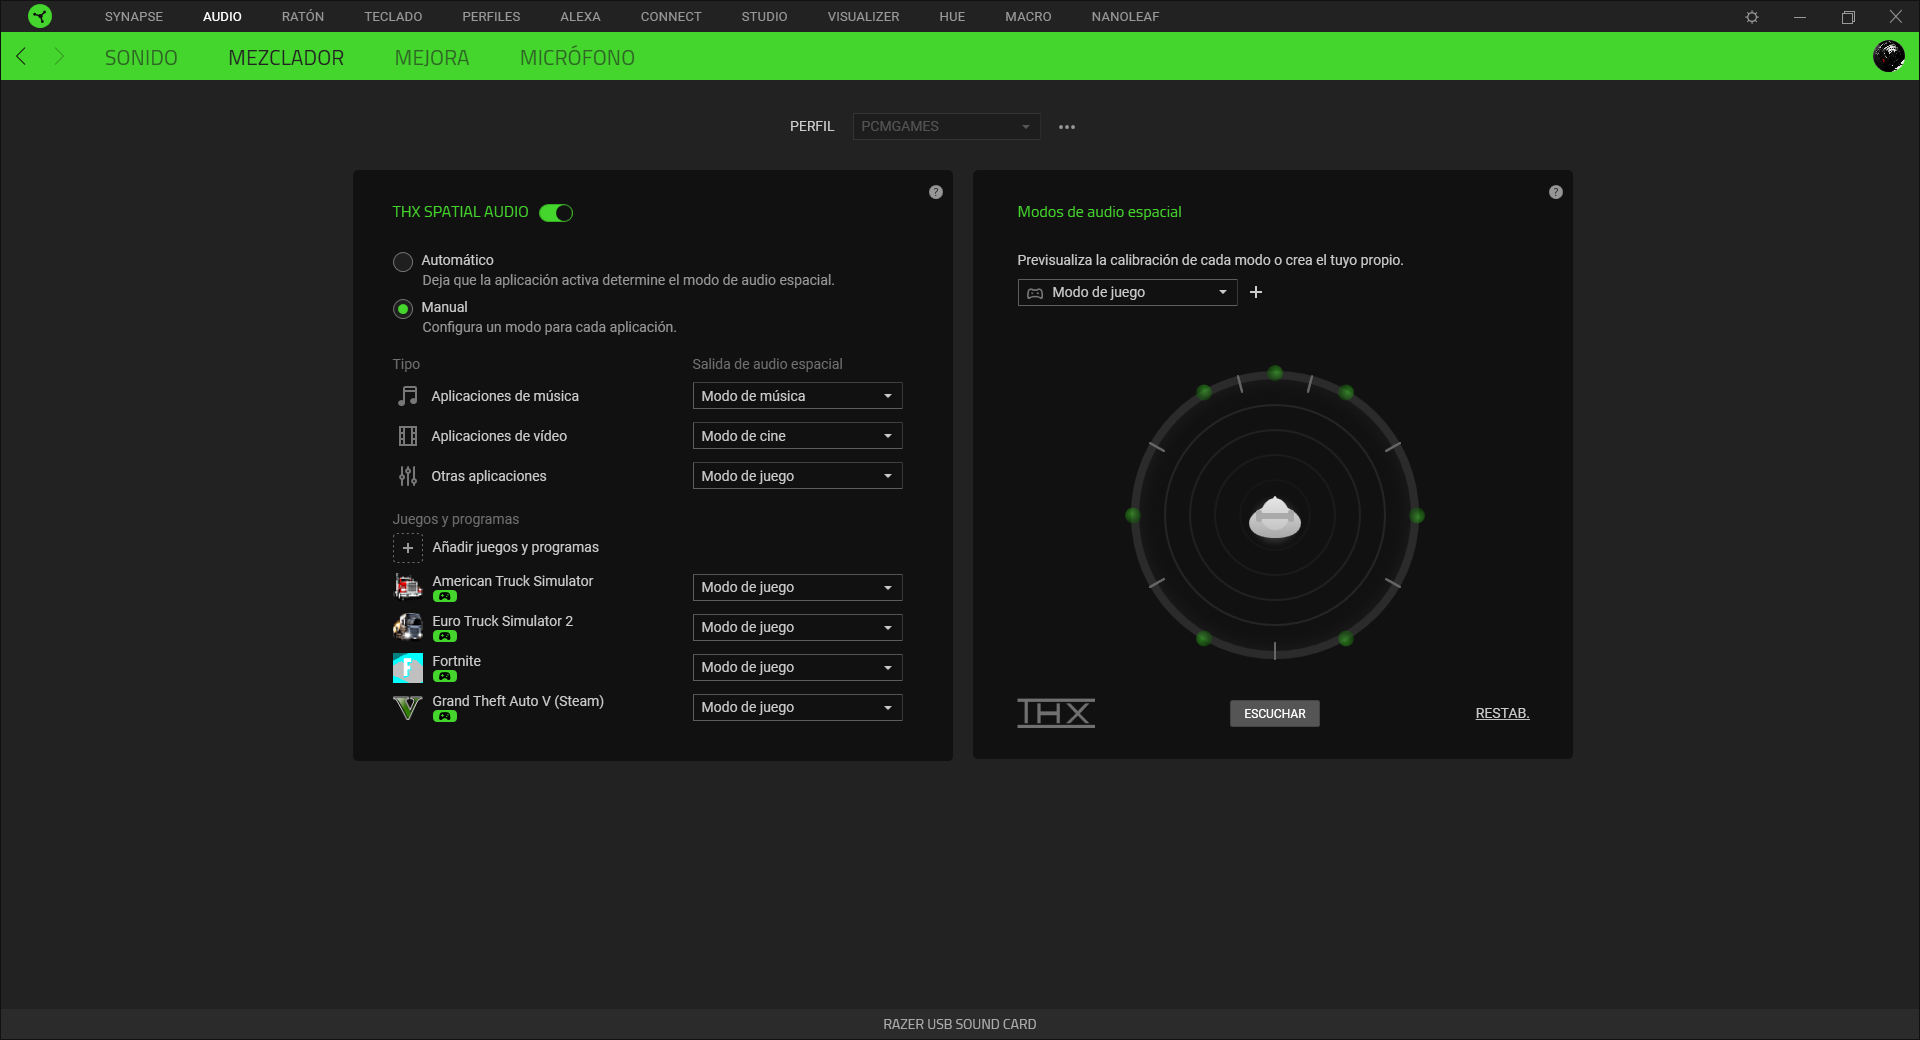Open the SONIDO subtab

(x=141, y=58)
